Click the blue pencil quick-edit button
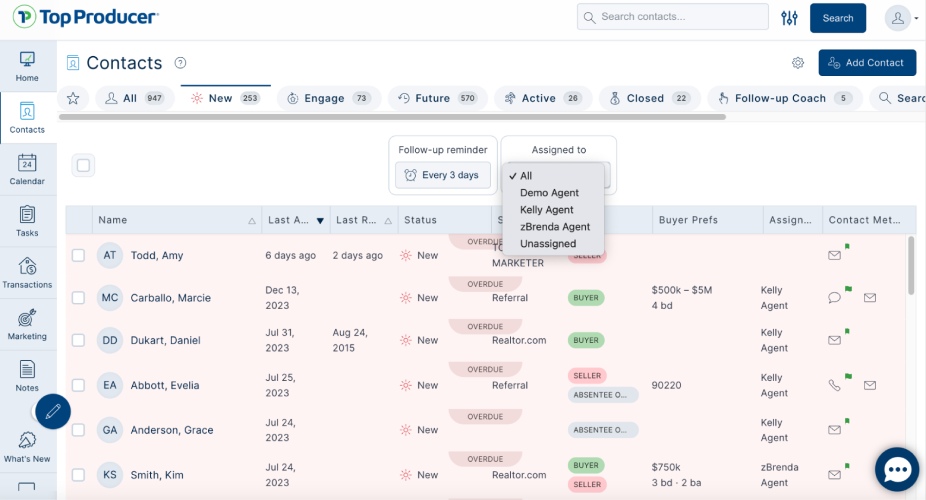 click(53, 411)
